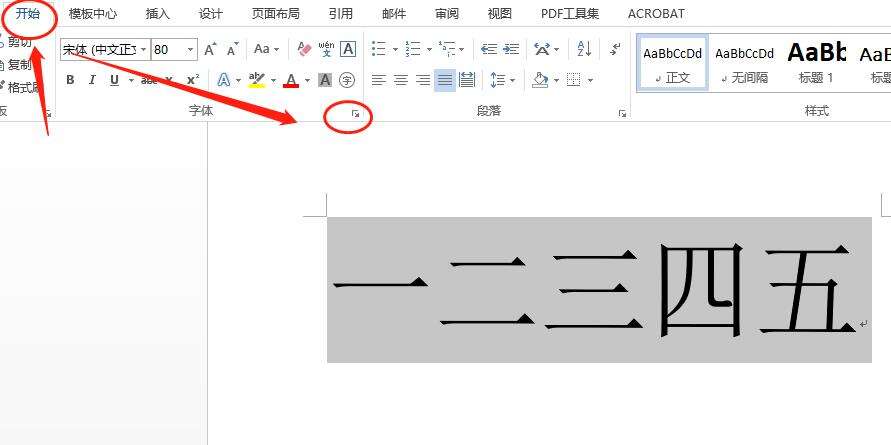Open the Change Case Aa dropdown
This screenshot has height=445, width=891.
pyautogui.click(x=267, y=49)
